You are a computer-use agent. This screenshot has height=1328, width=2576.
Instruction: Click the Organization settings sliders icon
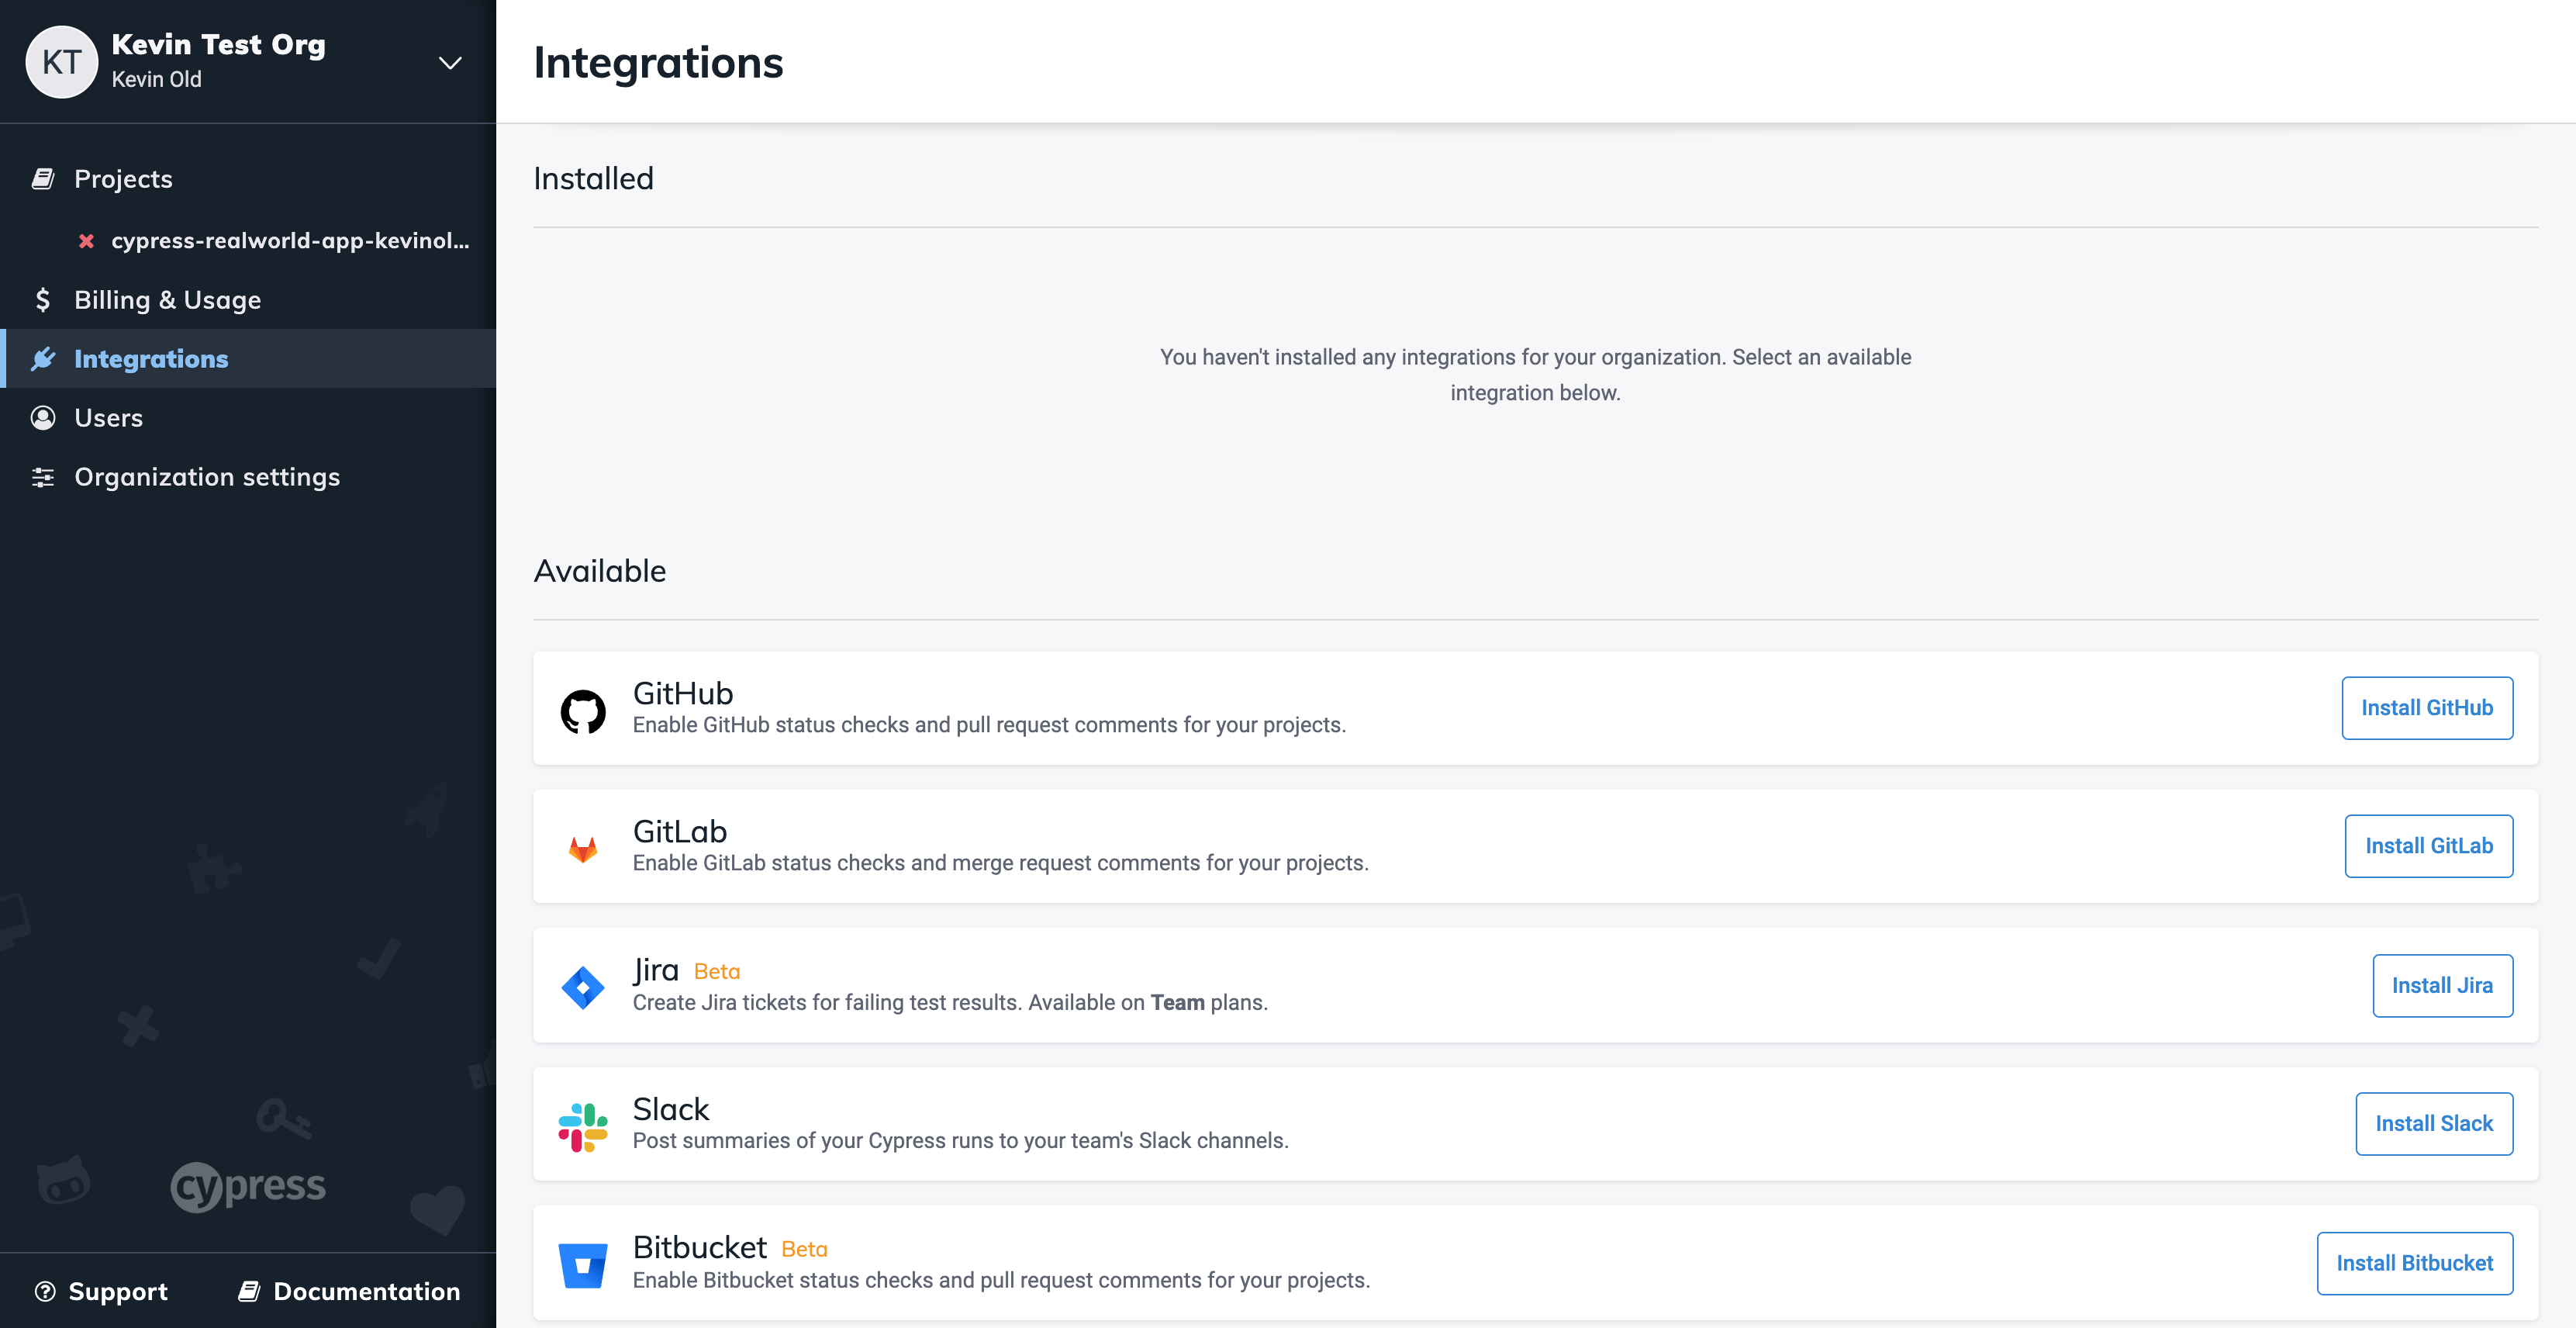point(43,476)
